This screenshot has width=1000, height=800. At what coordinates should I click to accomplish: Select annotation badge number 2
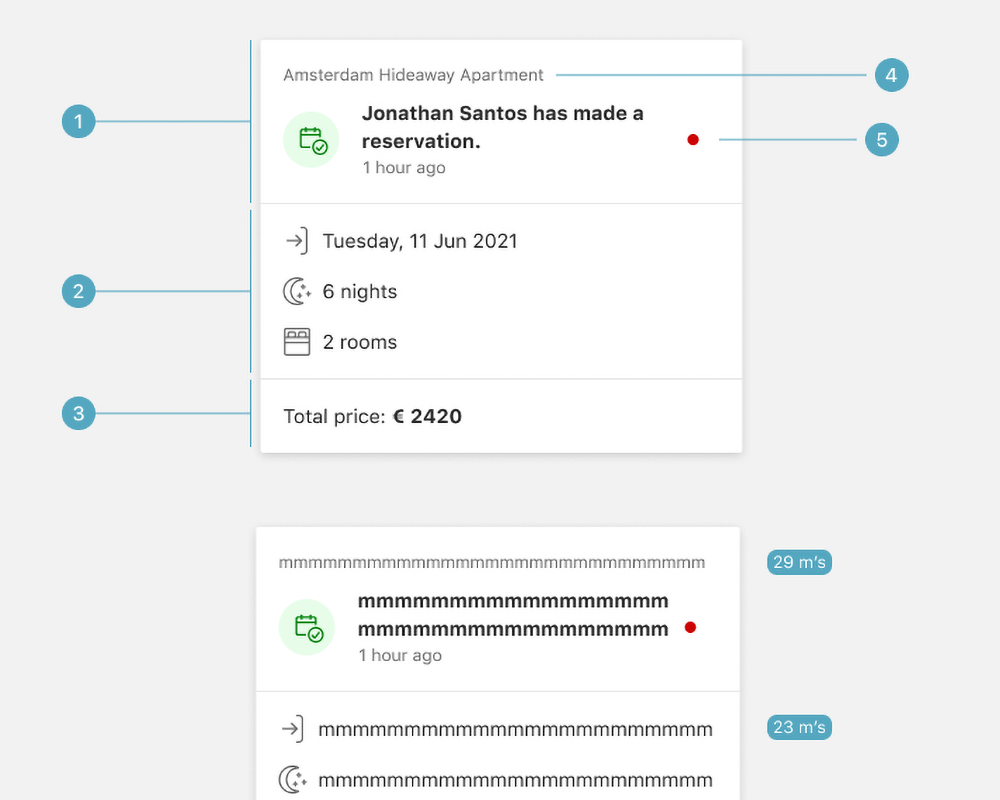(x=78, y=292)
